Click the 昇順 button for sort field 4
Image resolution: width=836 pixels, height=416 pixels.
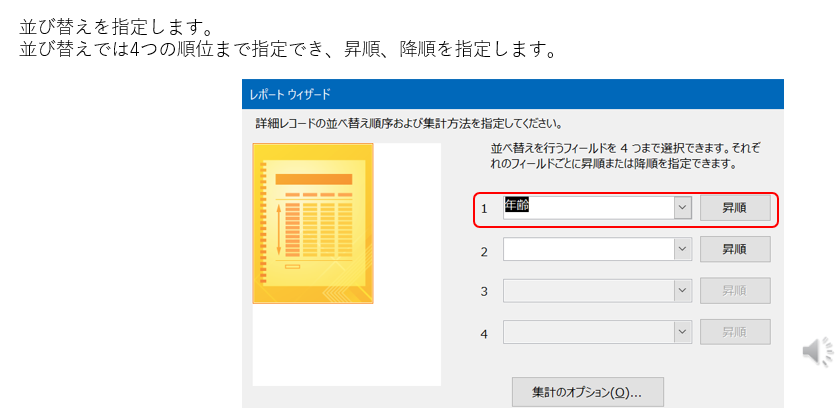tap(734, 332)
